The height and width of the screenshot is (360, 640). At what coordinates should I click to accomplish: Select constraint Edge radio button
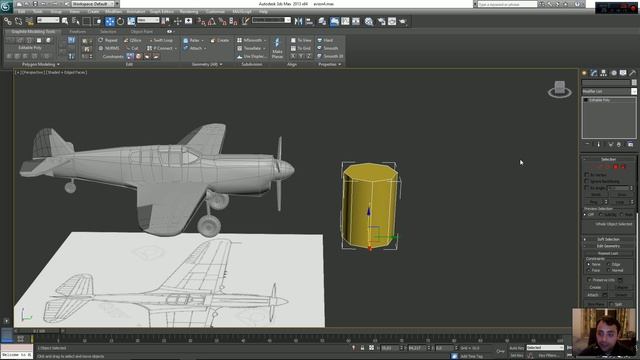pos(609,264)
